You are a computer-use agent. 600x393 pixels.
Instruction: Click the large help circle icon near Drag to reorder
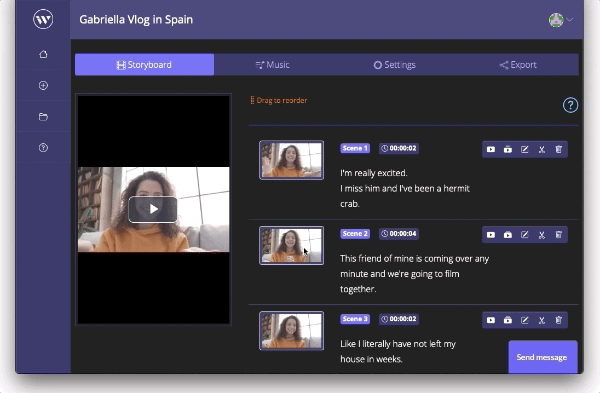[570, 105]
